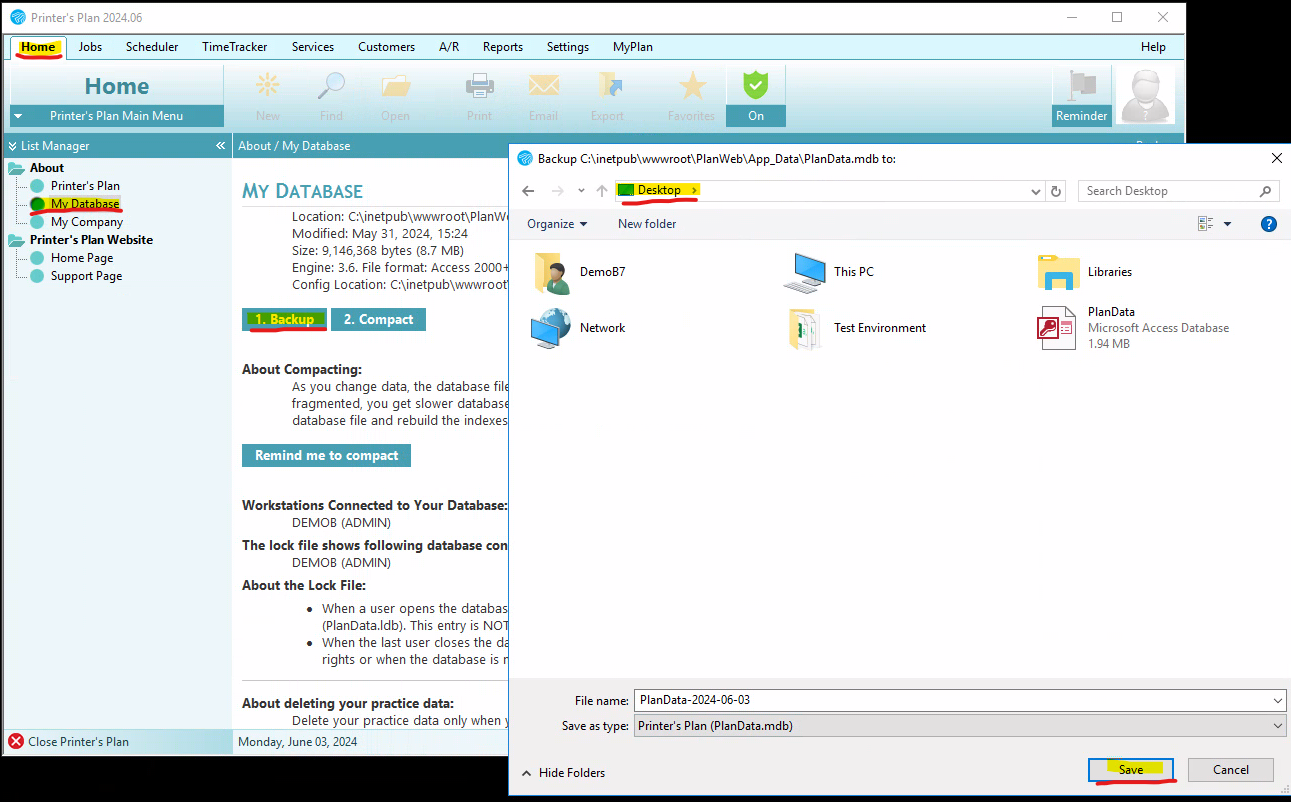Click the Find magnifier icon
This screenshot has height=802, width=1291.
click(x=331, y=96)
